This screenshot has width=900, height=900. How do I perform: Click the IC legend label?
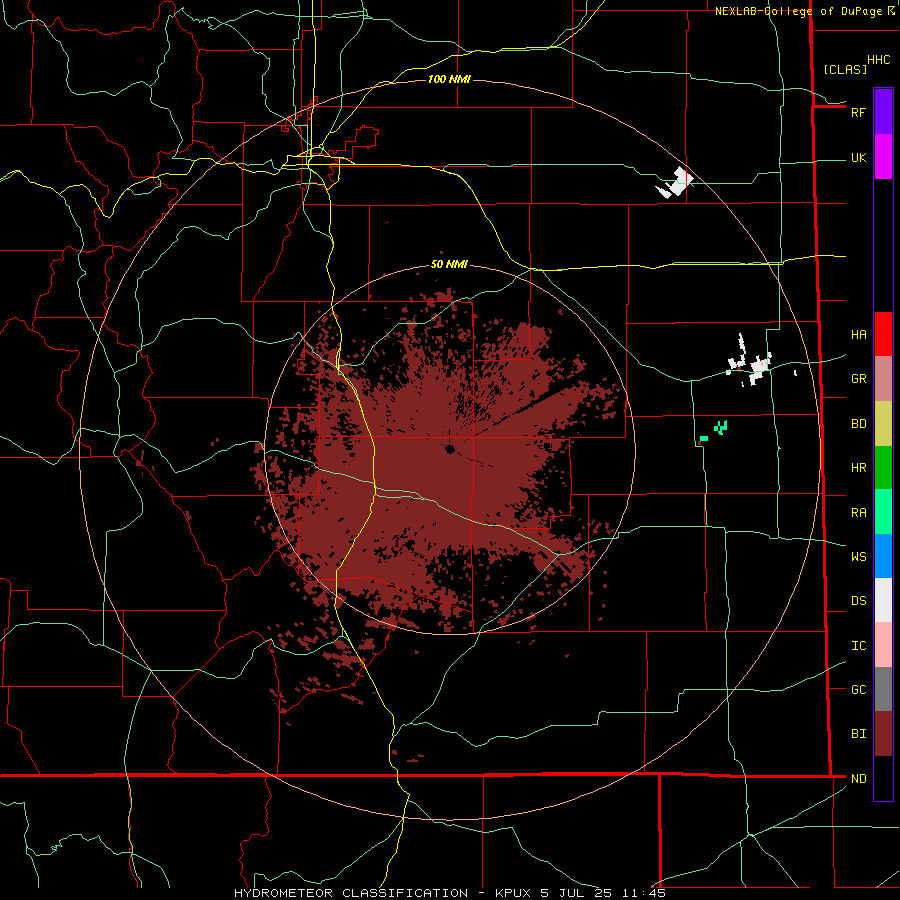[858, 646]
